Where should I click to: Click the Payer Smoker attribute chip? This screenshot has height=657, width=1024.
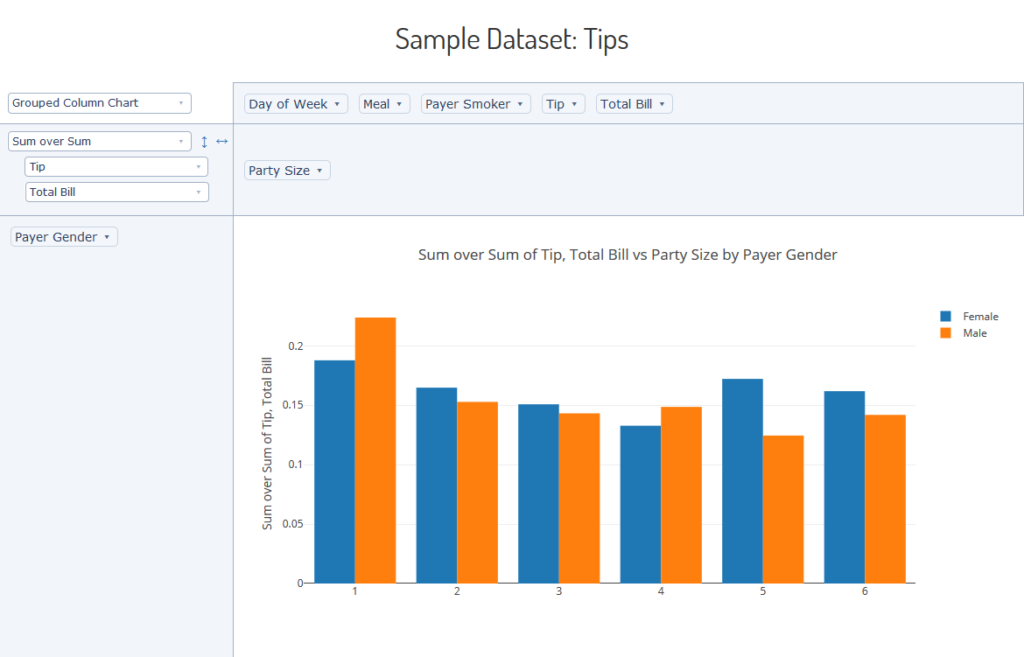pos(475,104)
